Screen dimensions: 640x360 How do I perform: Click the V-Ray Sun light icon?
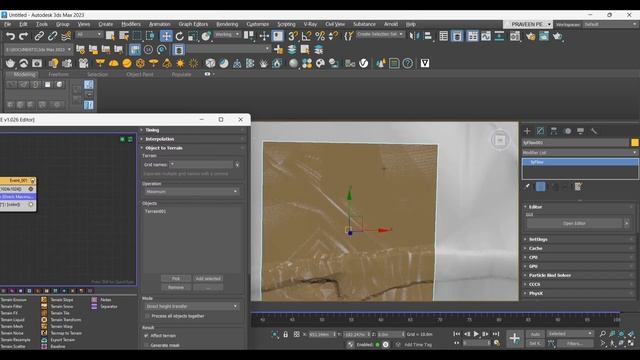[x=180, y=63]
